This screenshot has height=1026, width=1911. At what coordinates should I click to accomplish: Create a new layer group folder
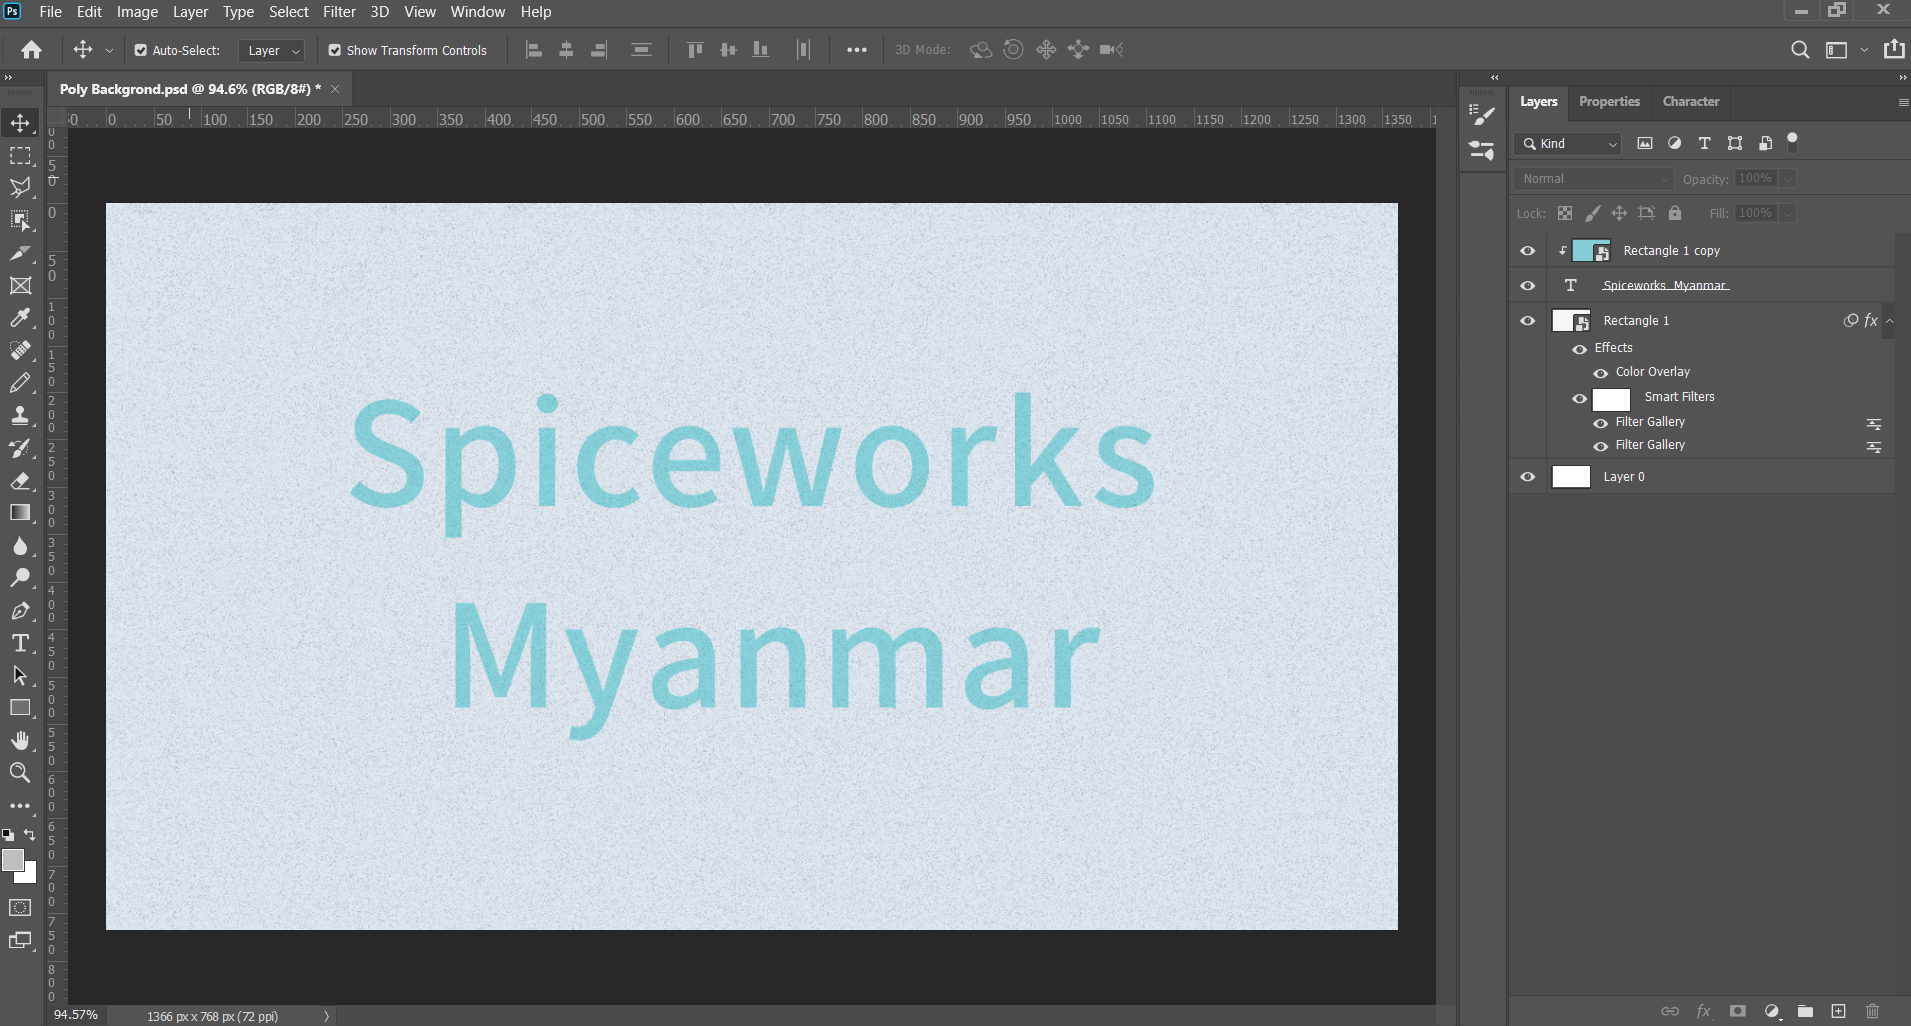click(1805, 1011)
